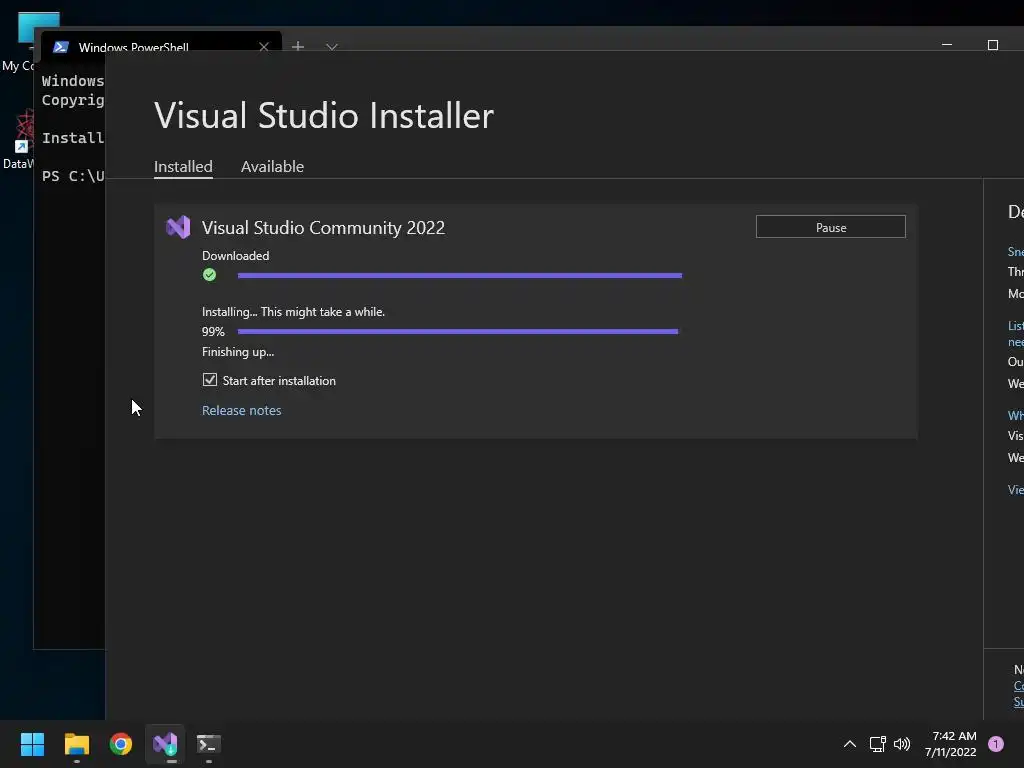Click the Visual Studio Installer heading
The image size is (1024, 768).
click(324, 116)
